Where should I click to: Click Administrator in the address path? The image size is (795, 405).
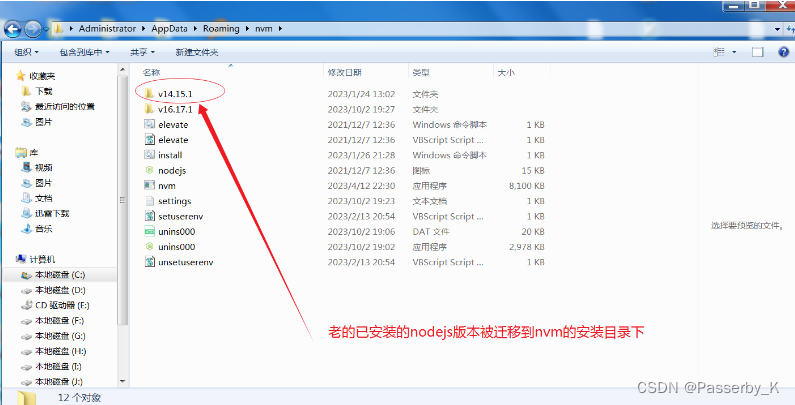click(107, 29)
